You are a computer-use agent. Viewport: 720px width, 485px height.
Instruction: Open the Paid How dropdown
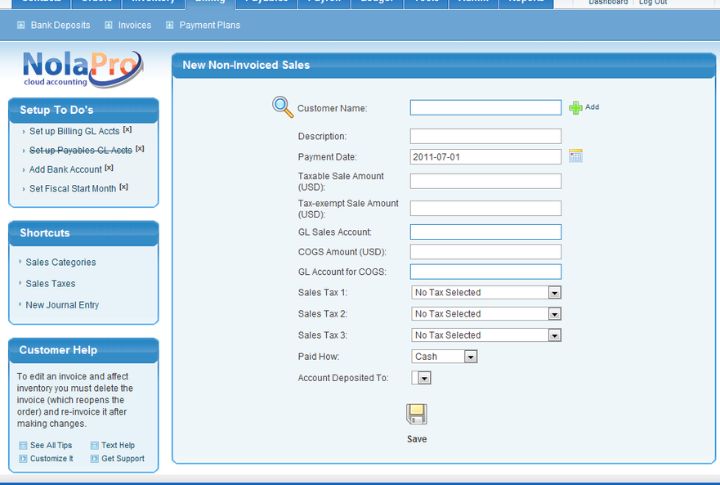470,356
